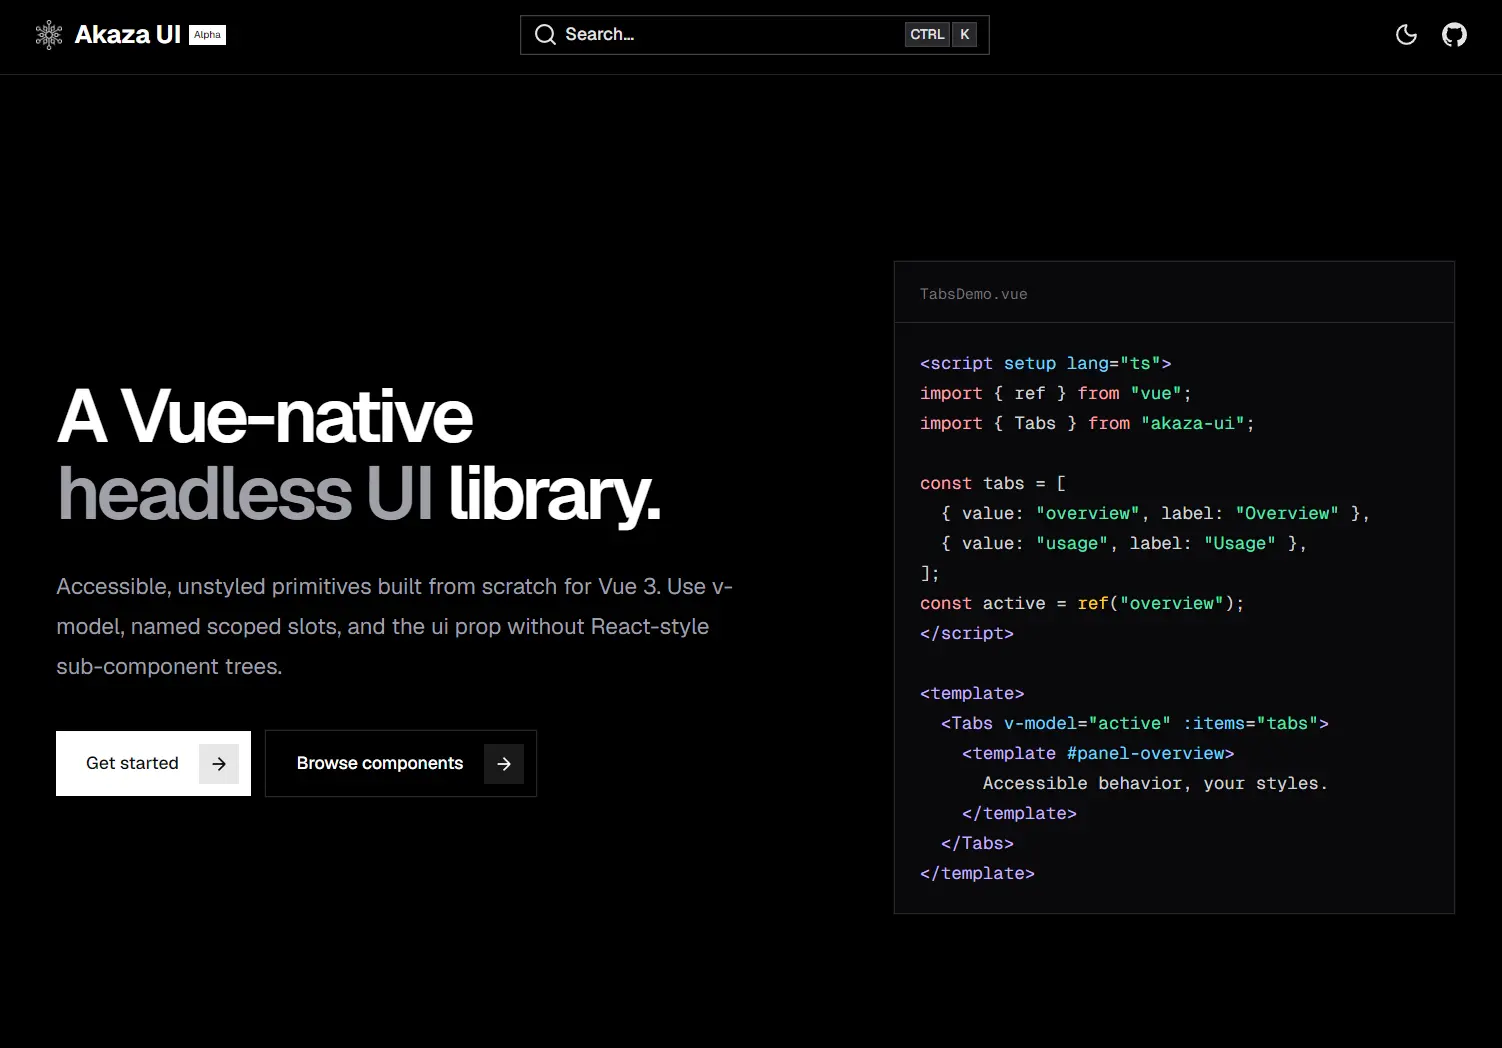
Task: Click the '<template #panel-overview>' code line
Action: [1098, 754]
